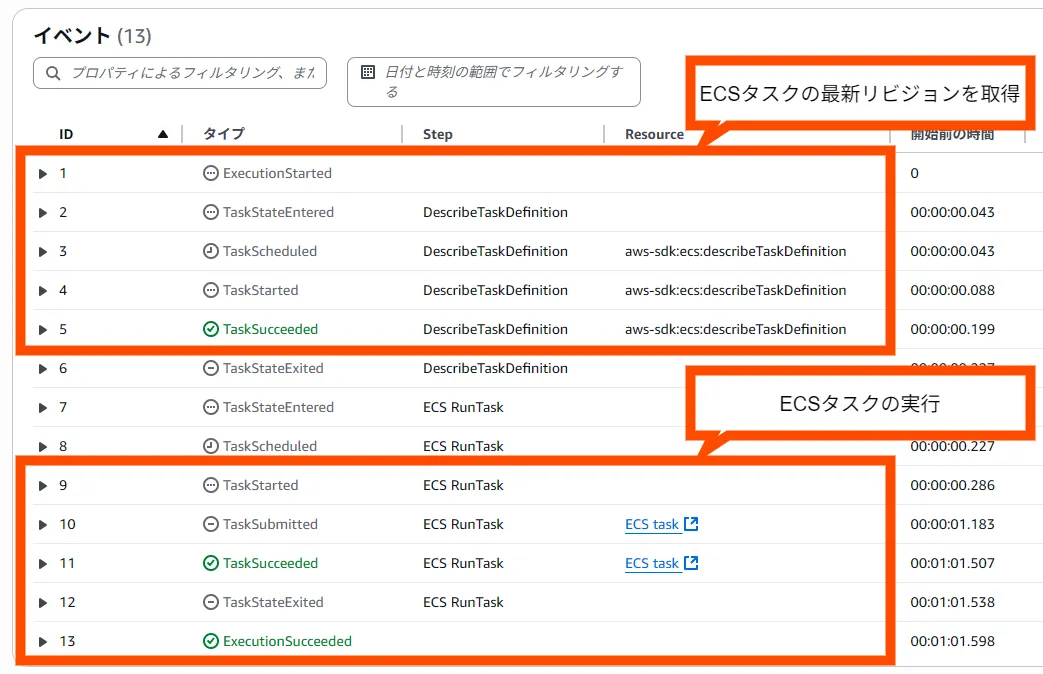
Task: Sort by the Step column header
Action: coord(438,134)
